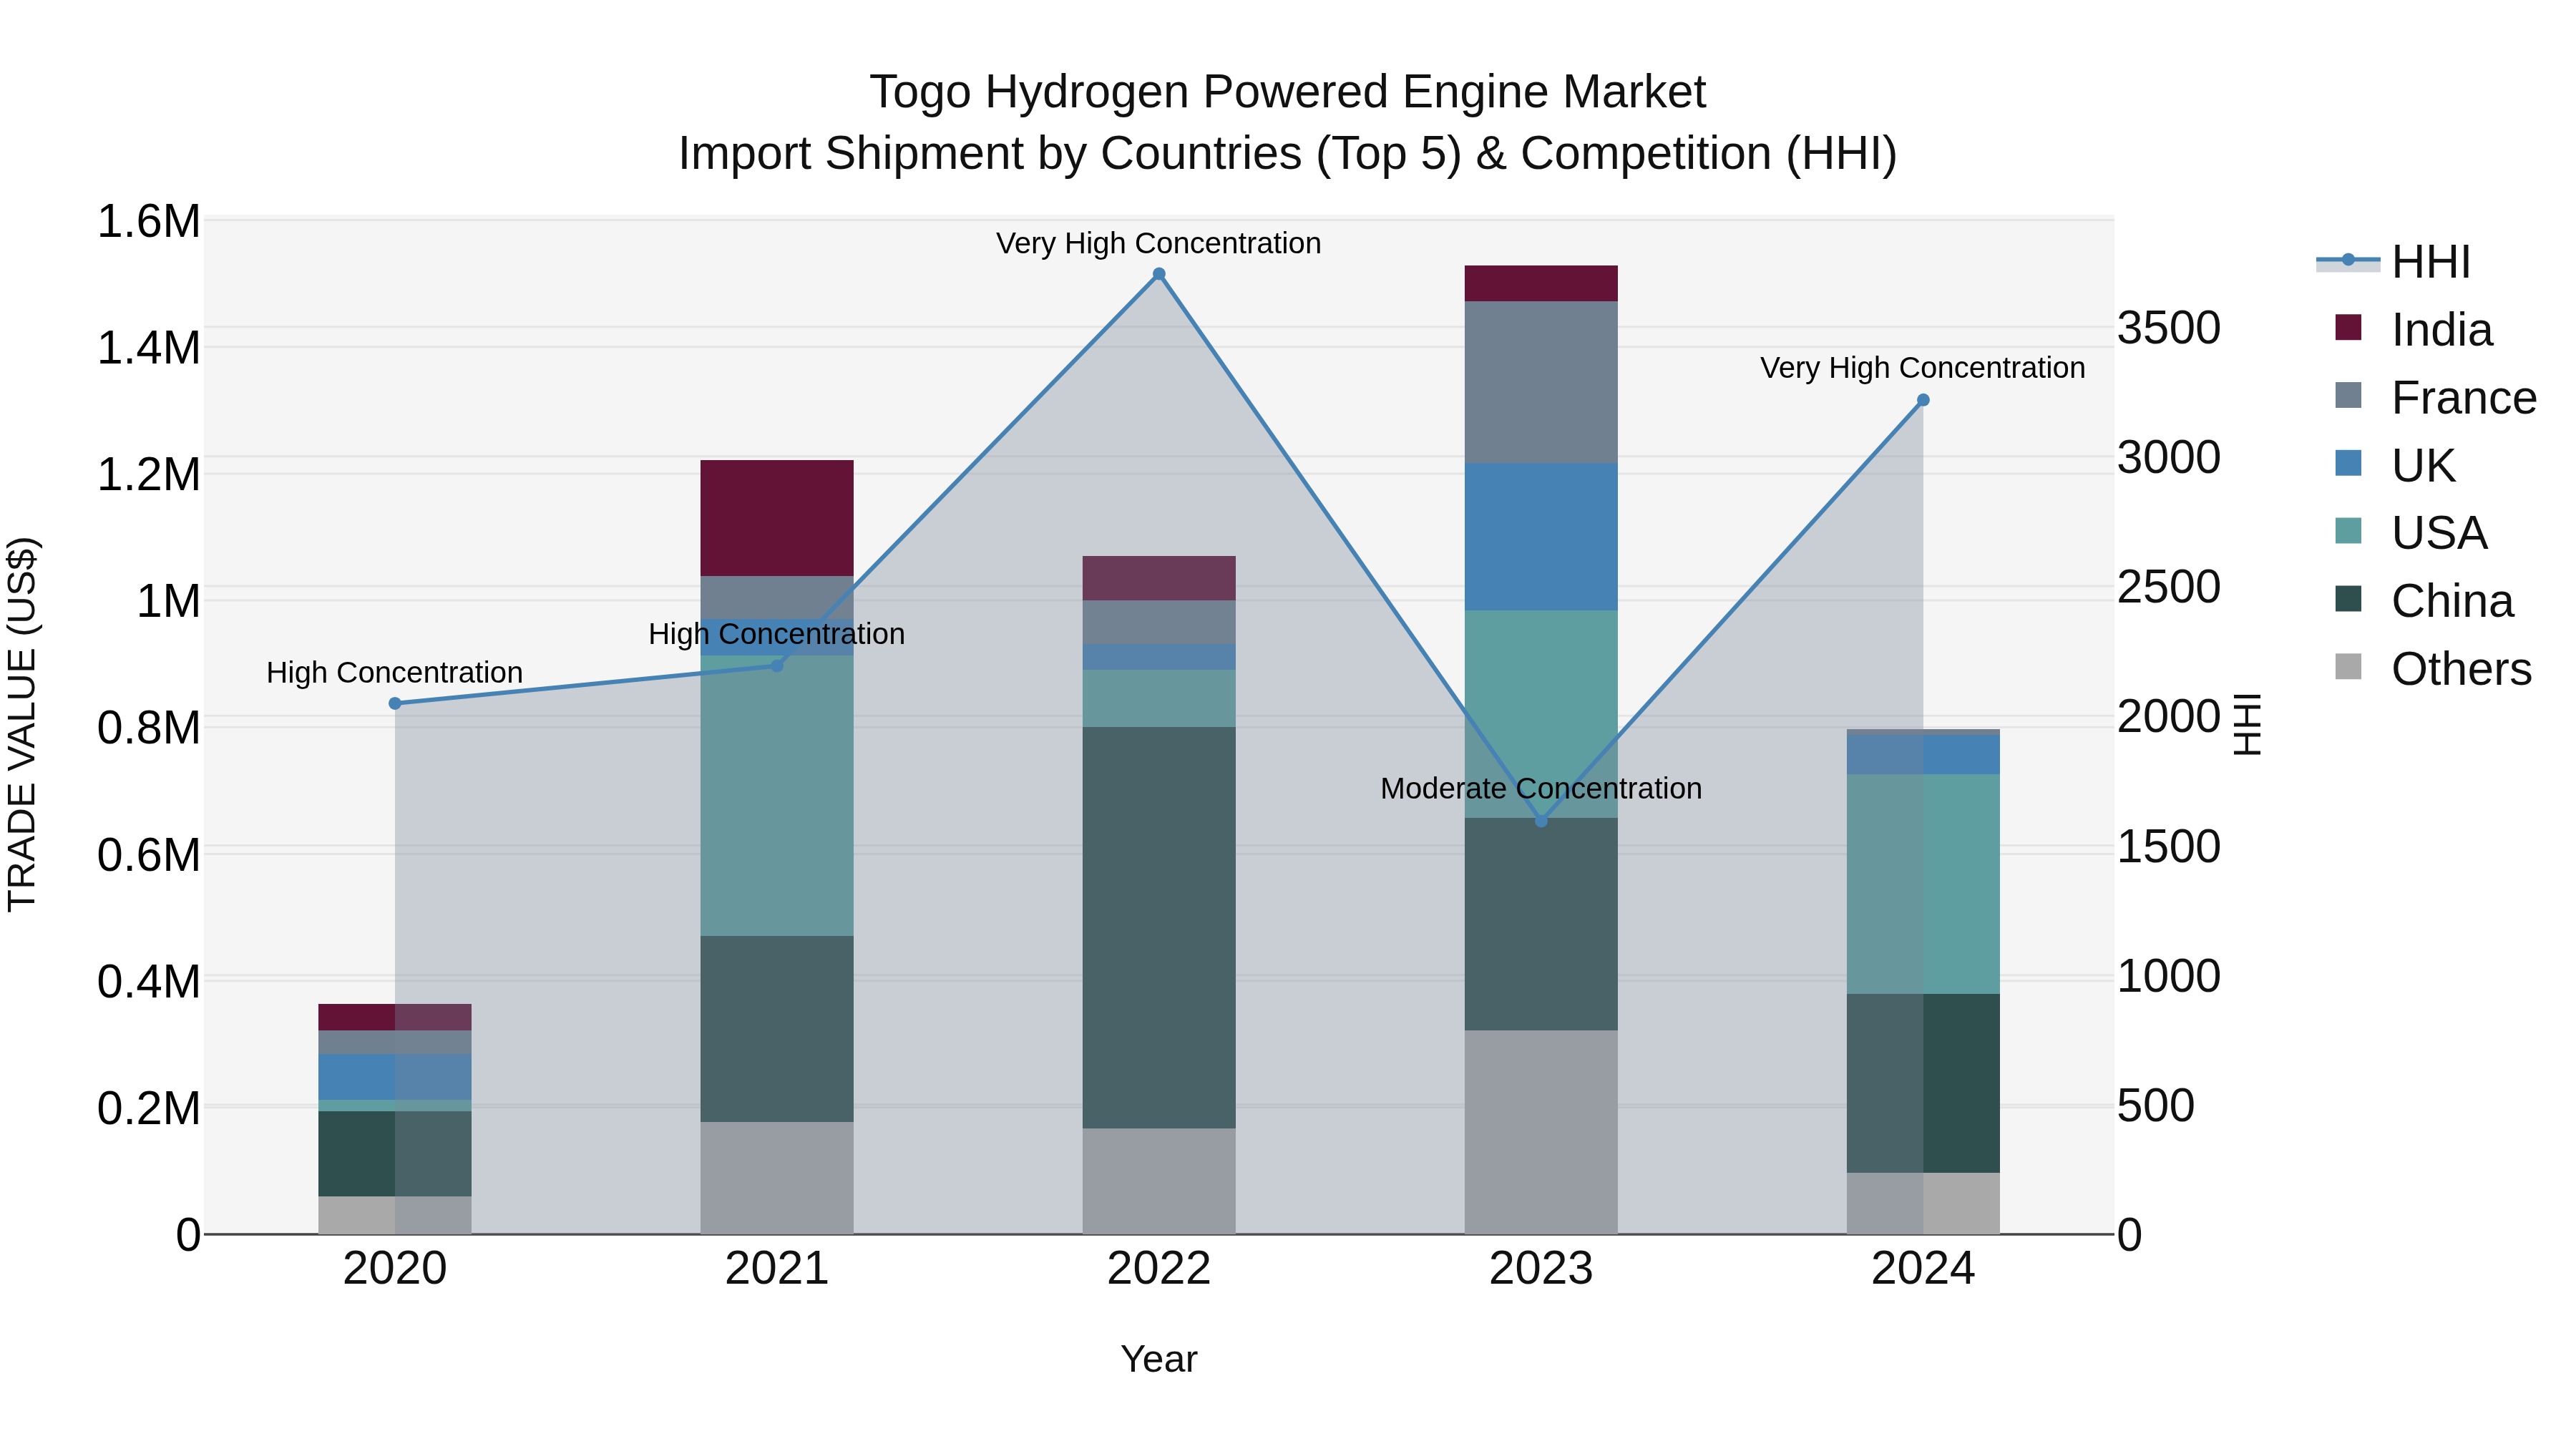Click the 1M left axis tick label

point(168,601)
